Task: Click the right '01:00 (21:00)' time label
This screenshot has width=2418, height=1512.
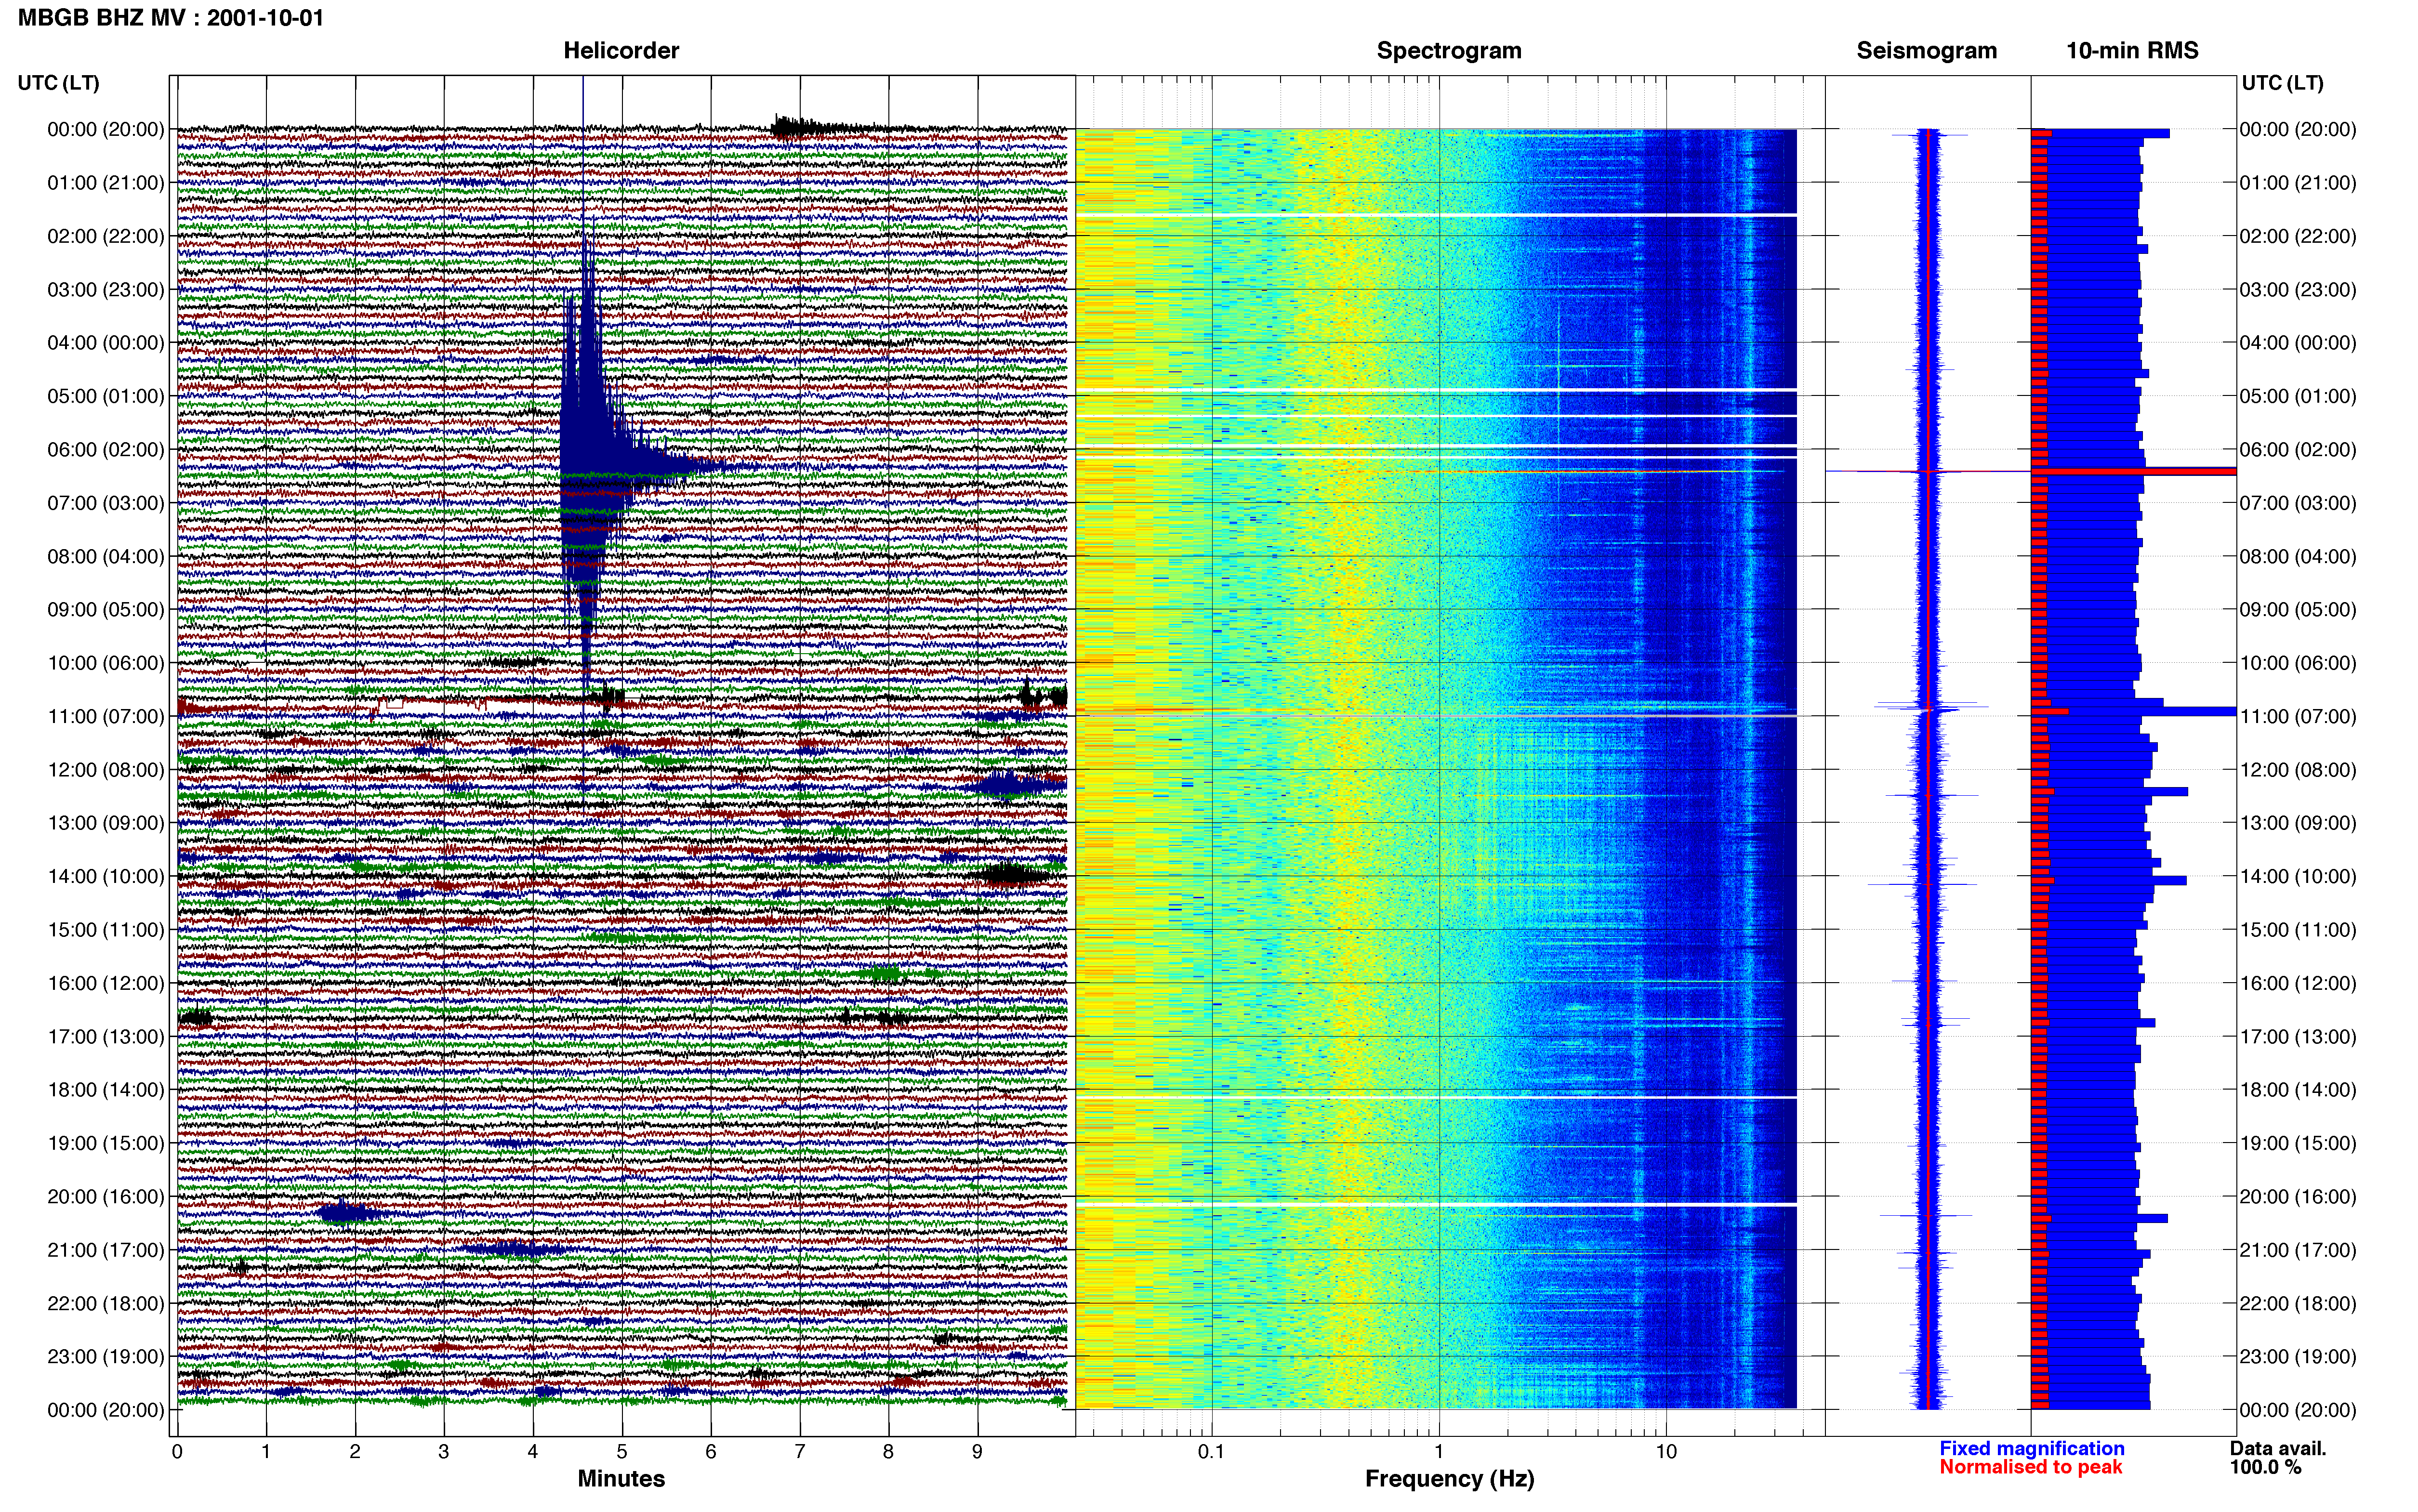Action: pyautogui.click(x=2298, y=182)
